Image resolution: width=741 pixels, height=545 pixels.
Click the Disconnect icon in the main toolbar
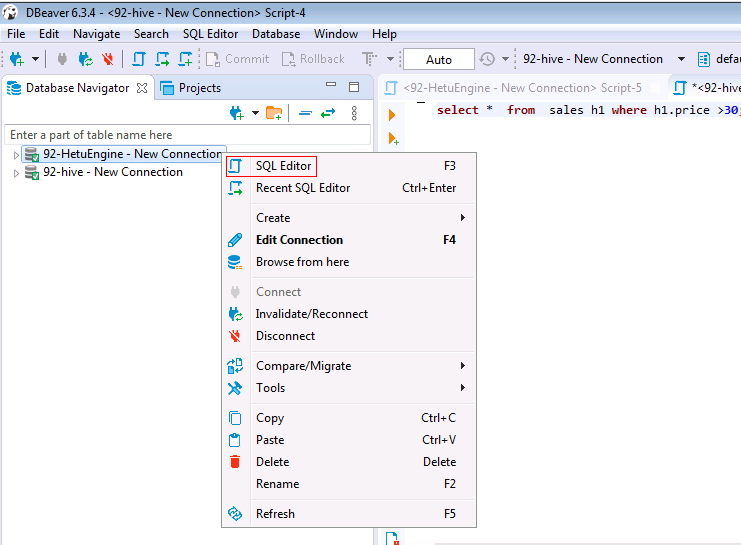point(107,59)
